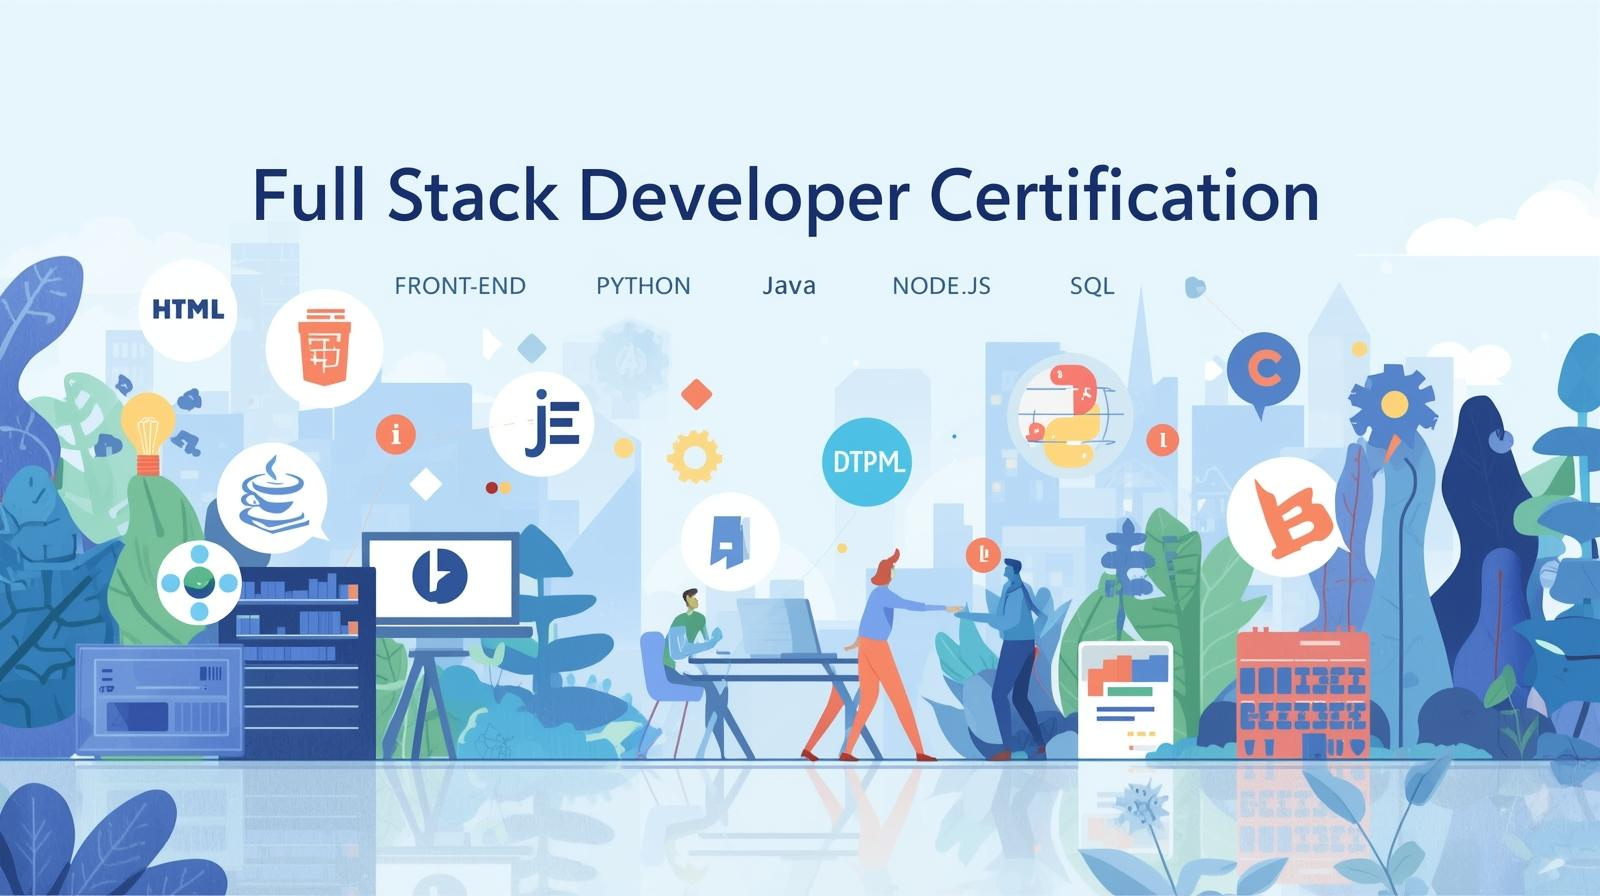Switch to the PYTHON tab
This screenshot has width=1600, height=896.
pos(643,286)
